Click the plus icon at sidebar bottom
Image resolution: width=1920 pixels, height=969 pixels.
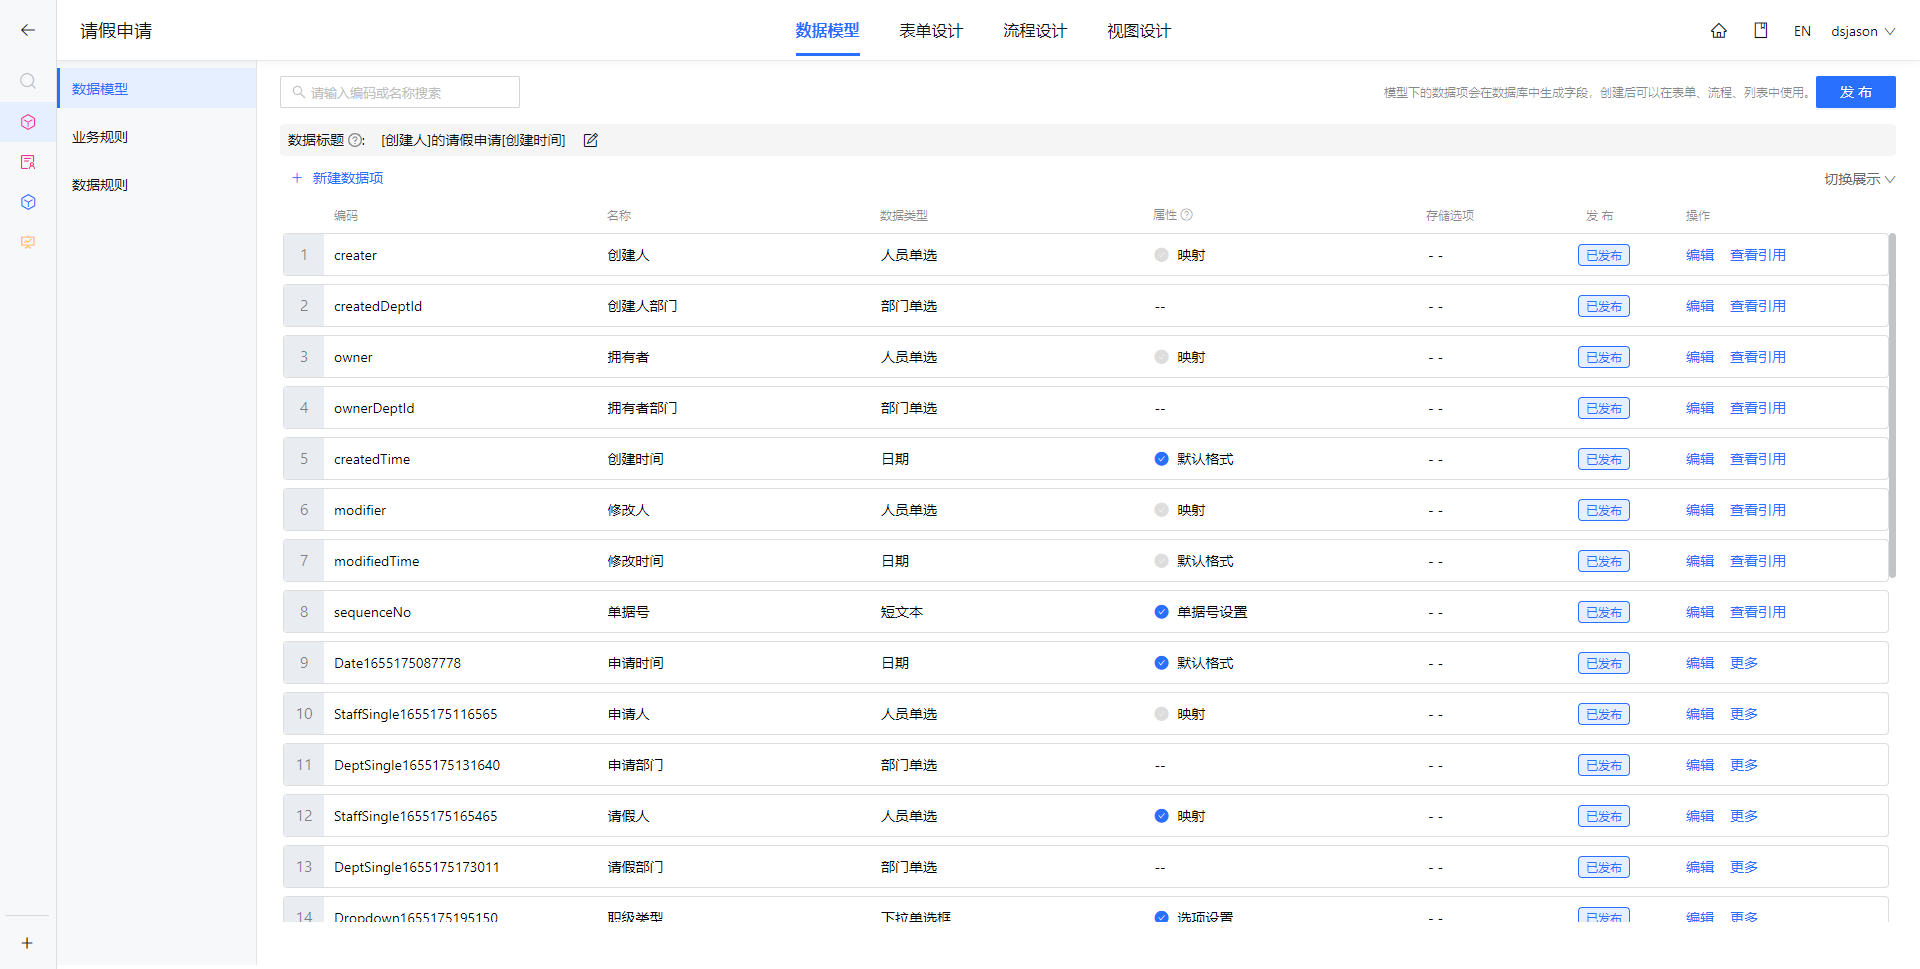(27, 943)
